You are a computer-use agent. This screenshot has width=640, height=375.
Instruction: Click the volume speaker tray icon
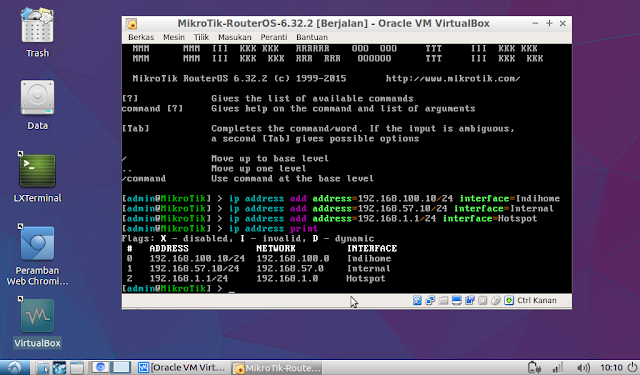[x=583, y=368]
